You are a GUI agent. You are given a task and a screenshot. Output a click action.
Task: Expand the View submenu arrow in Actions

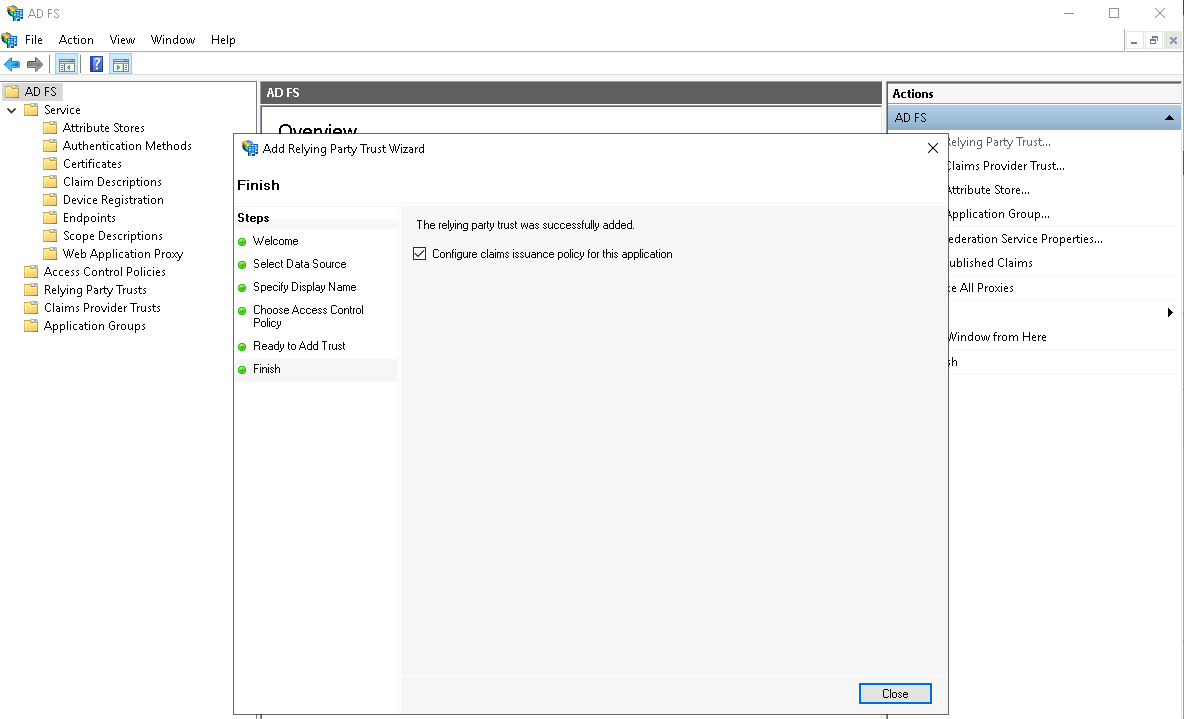point(1170,313)
